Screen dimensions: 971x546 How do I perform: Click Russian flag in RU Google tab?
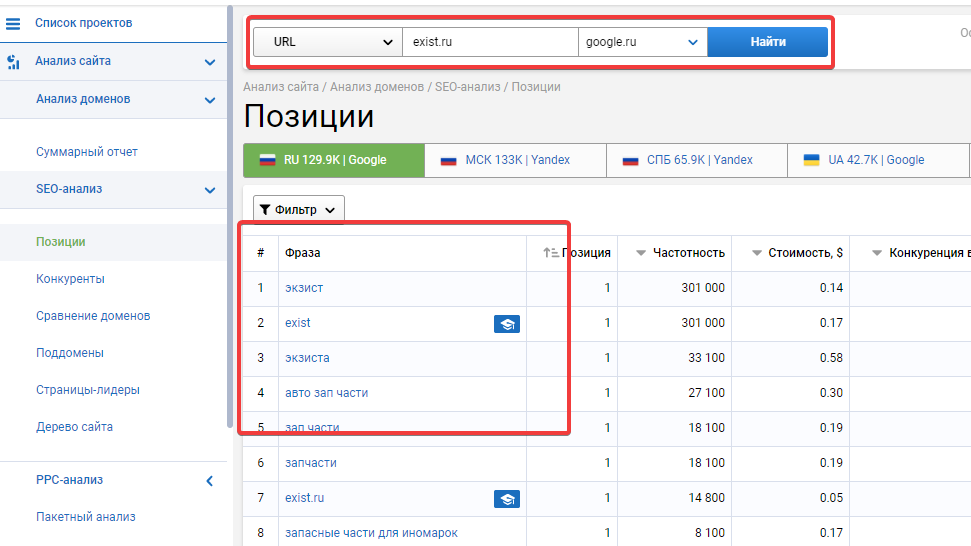click(268, 160)
